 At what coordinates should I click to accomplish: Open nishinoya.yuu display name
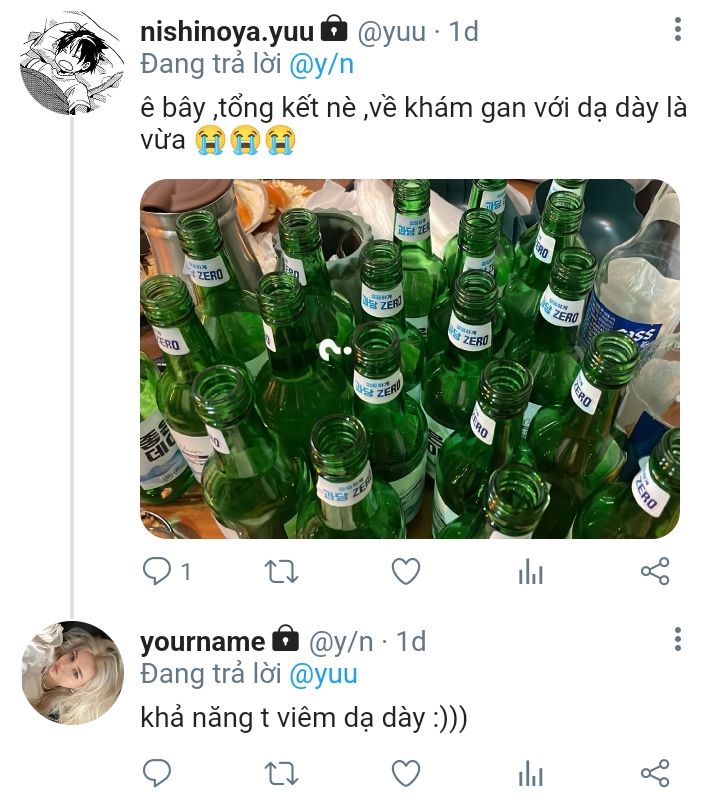226,32
